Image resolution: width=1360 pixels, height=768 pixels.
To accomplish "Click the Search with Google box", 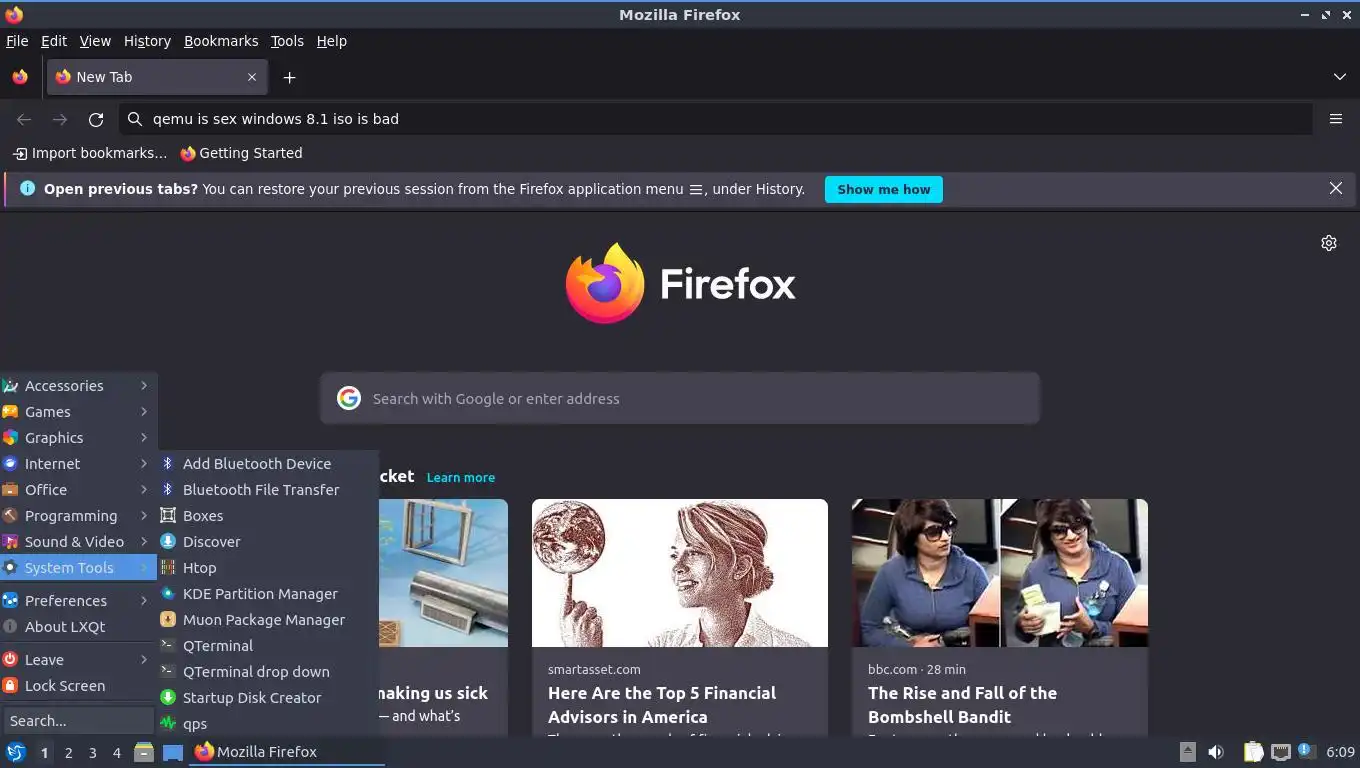I will tap(680, 399).
